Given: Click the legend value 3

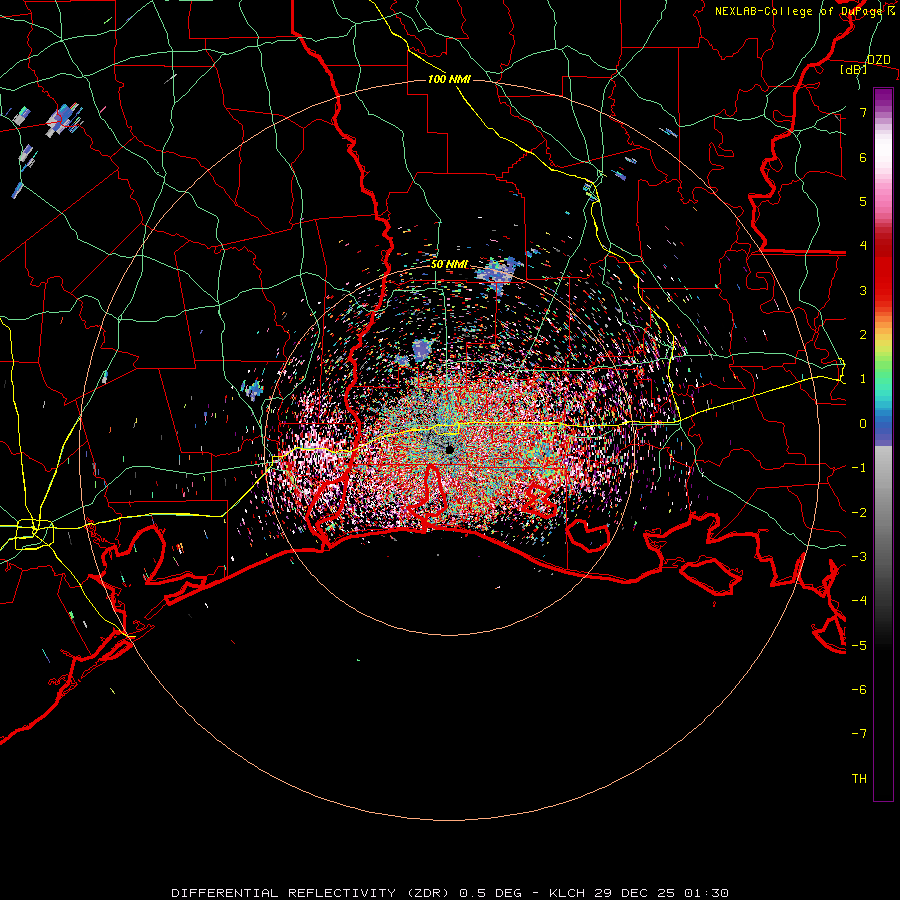Looking at the screenshot, I should click(x=863, y=290).
